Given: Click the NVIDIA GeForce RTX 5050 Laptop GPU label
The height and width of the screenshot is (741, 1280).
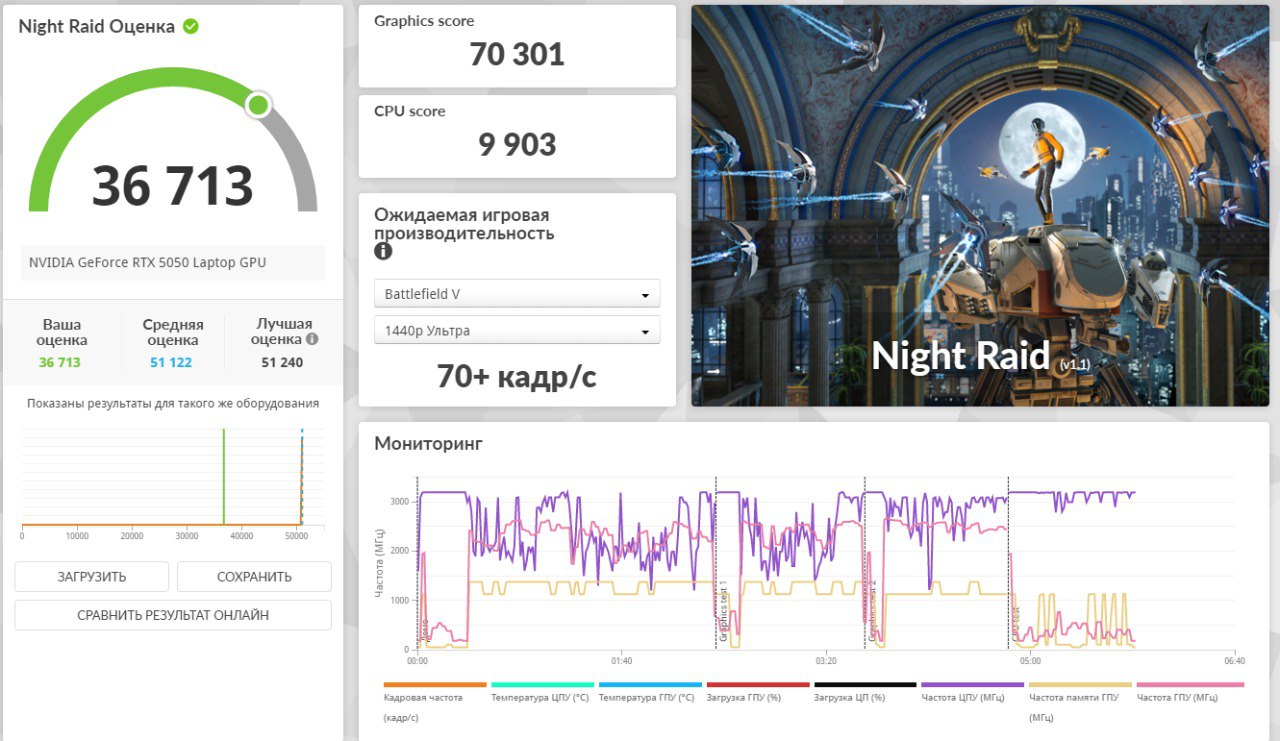Looking at the screenshot, I should [x=148, y=263].
